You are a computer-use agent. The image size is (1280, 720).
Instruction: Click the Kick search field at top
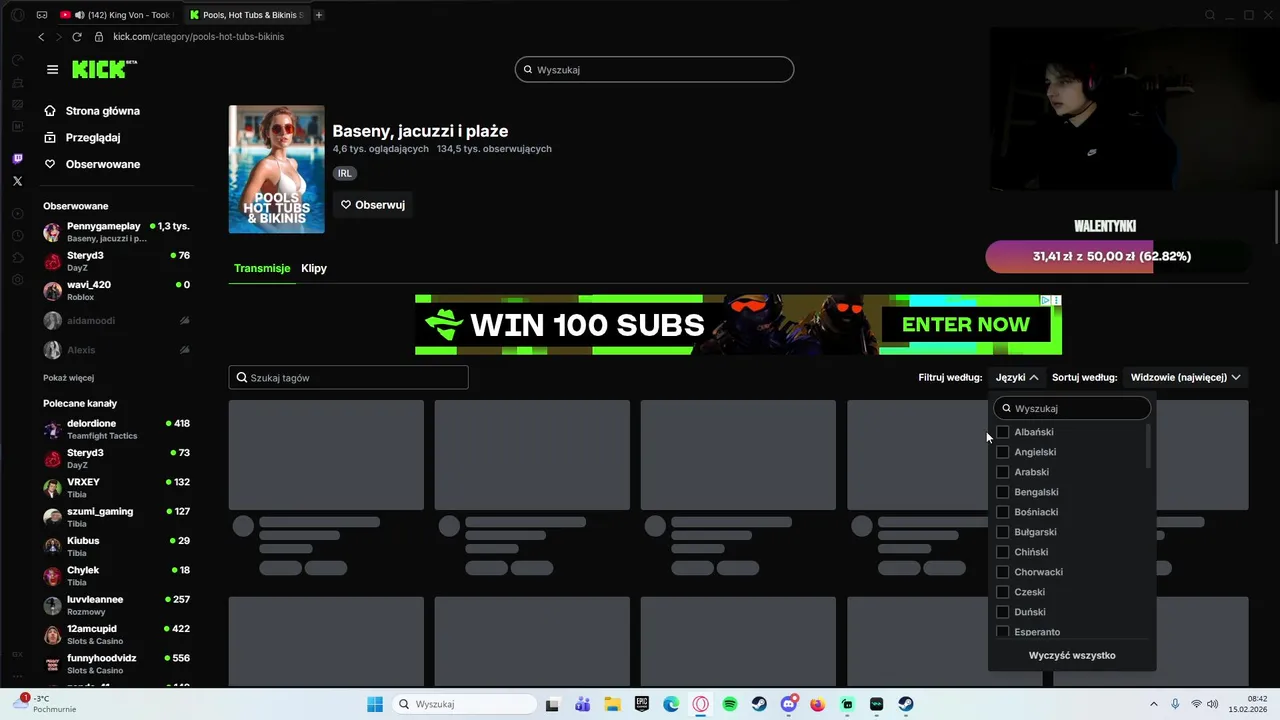pyautogui.click(x=654, y=69)
